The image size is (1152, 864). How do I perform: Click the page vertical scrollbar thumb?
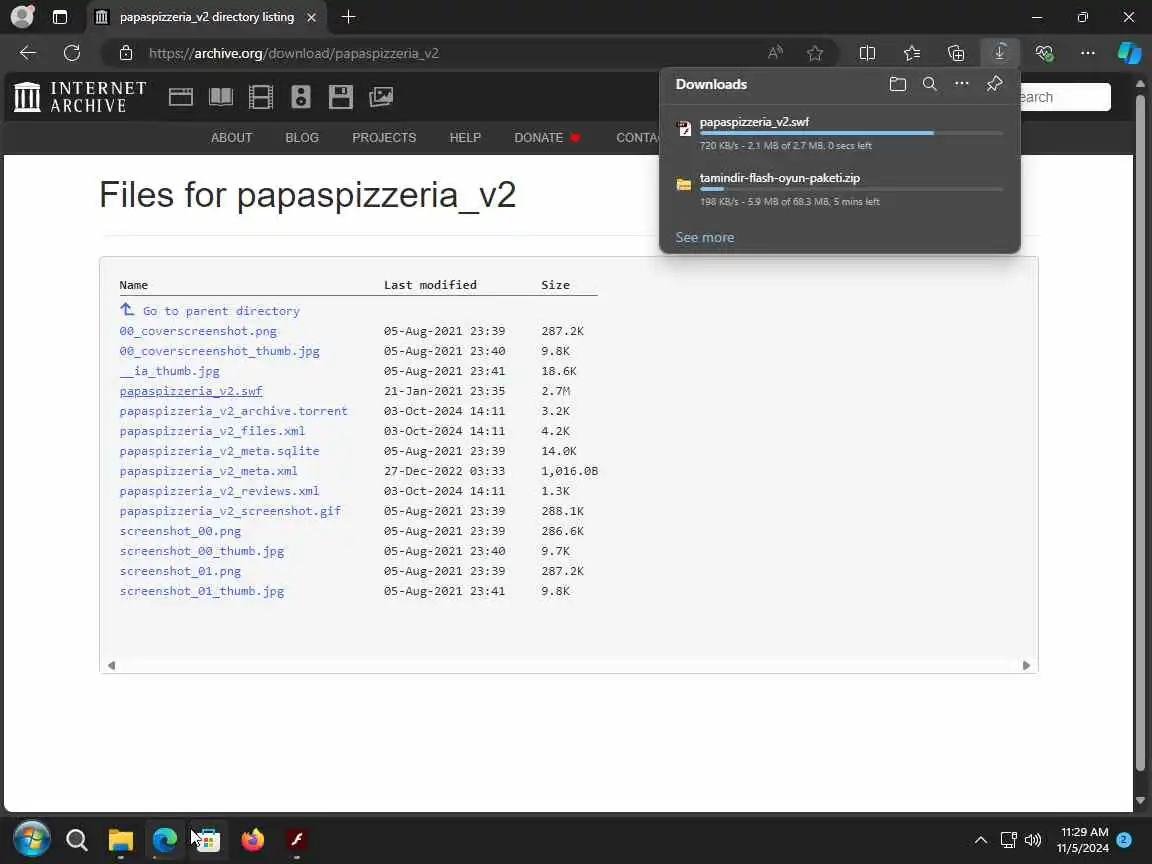[x=1140, y=431]
